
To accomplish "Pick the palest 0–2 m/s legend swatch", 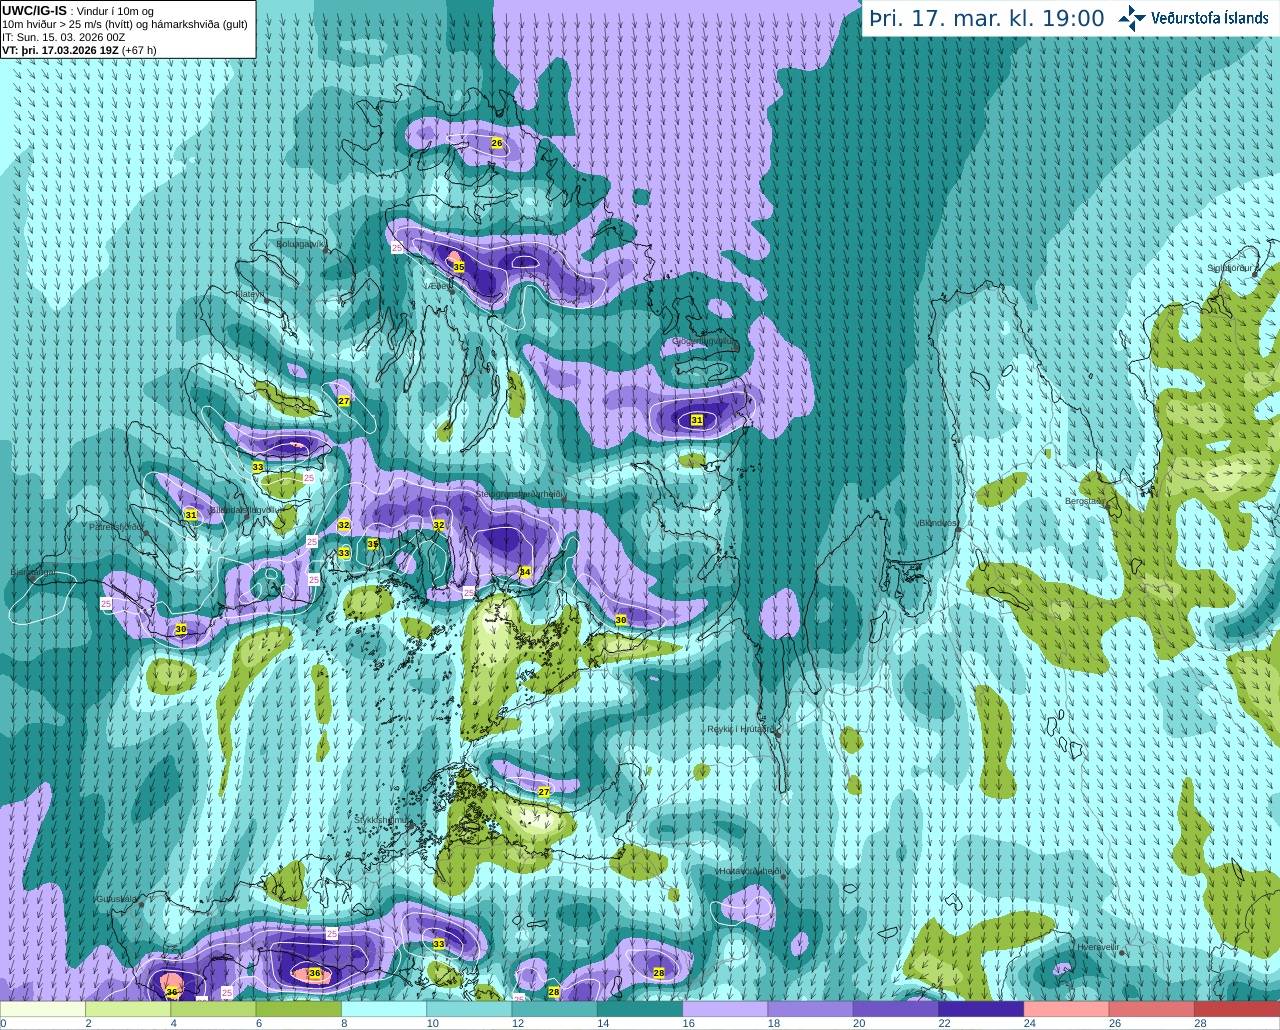I will [x=43, y=1009].
